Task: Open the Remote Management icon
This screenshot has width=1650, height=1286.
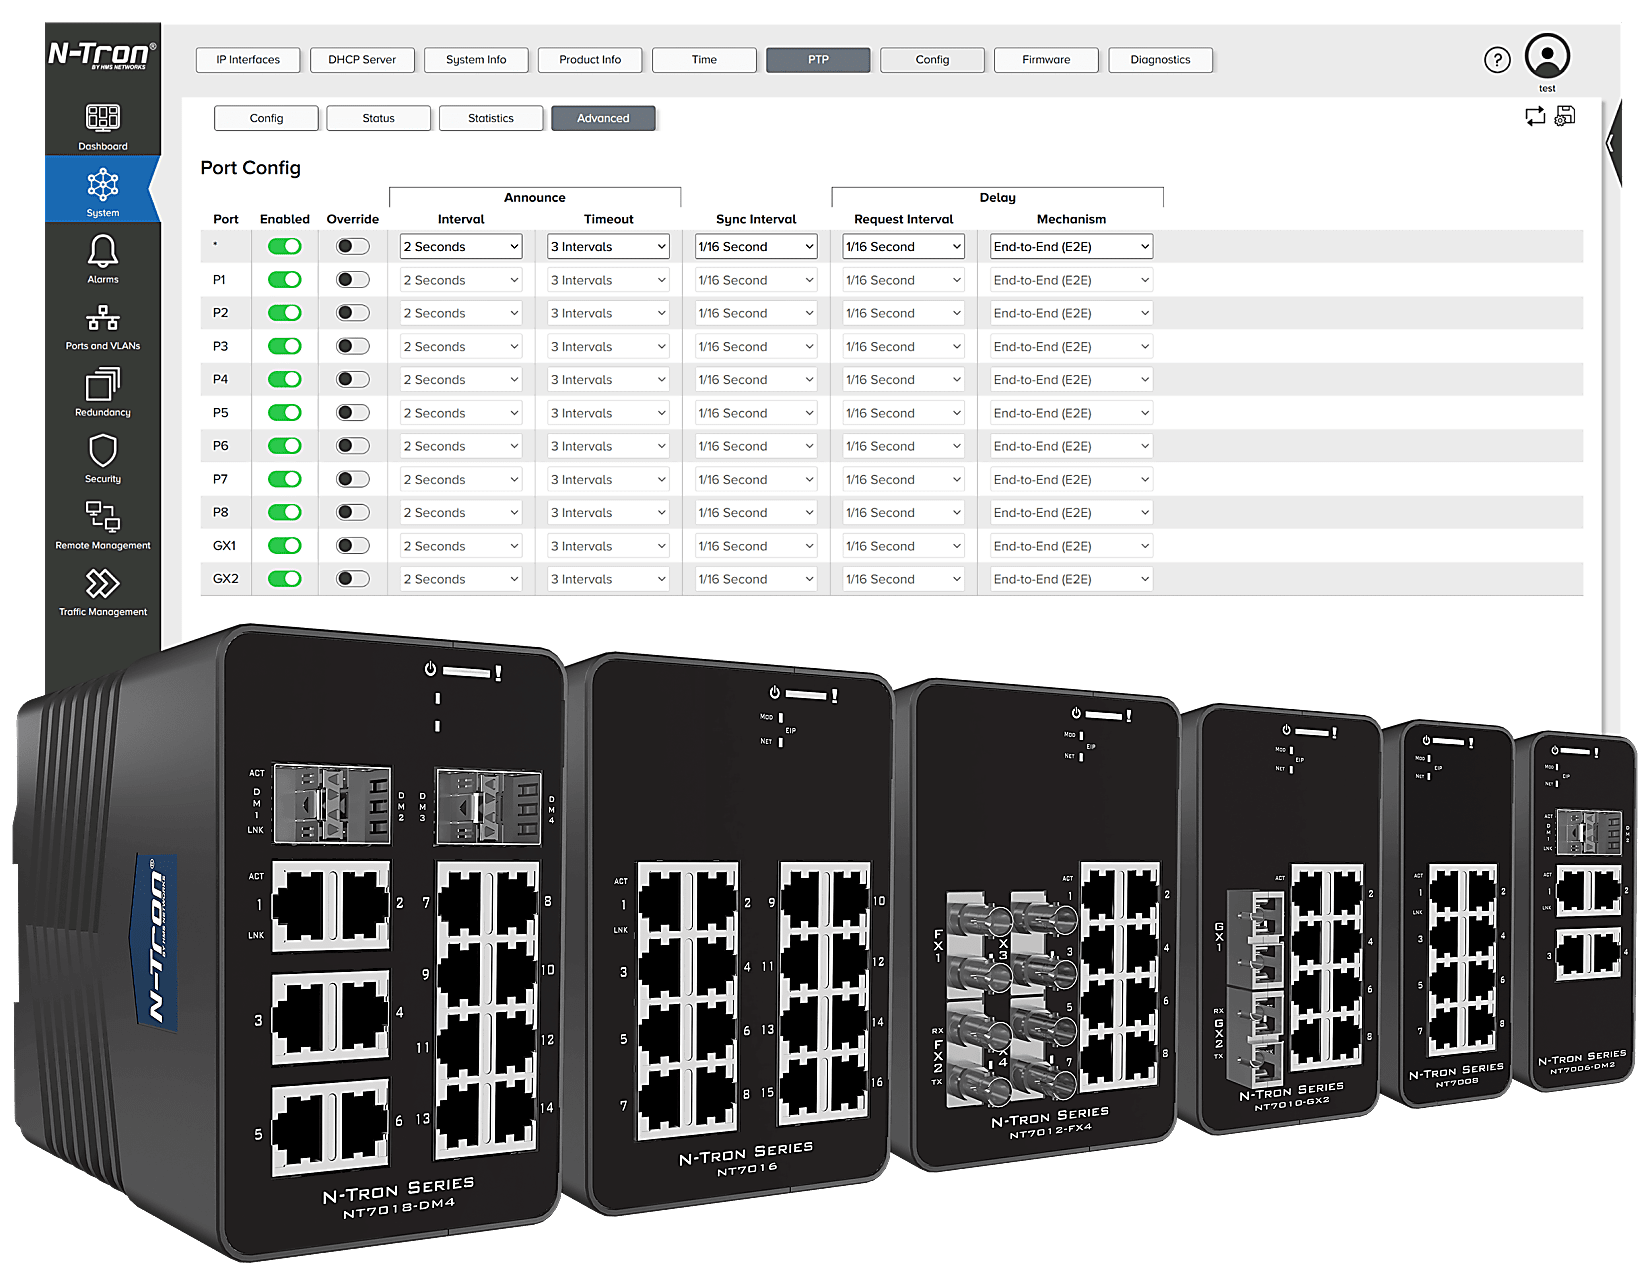Action: pyautogui.click(x=102, y=516)
